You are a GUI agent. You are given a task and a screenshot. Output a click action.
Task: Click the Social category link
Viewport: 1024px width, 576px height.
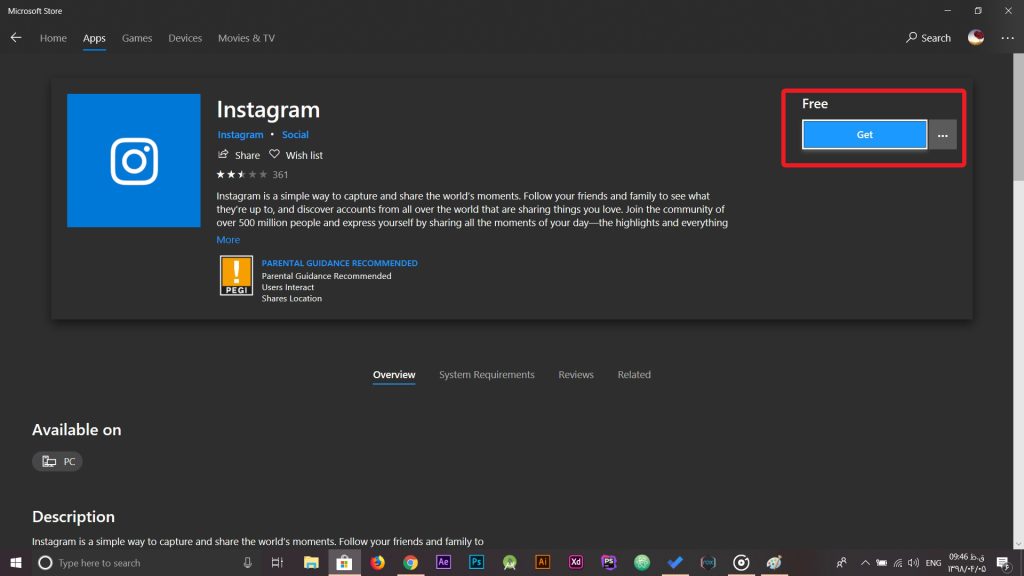295,134
